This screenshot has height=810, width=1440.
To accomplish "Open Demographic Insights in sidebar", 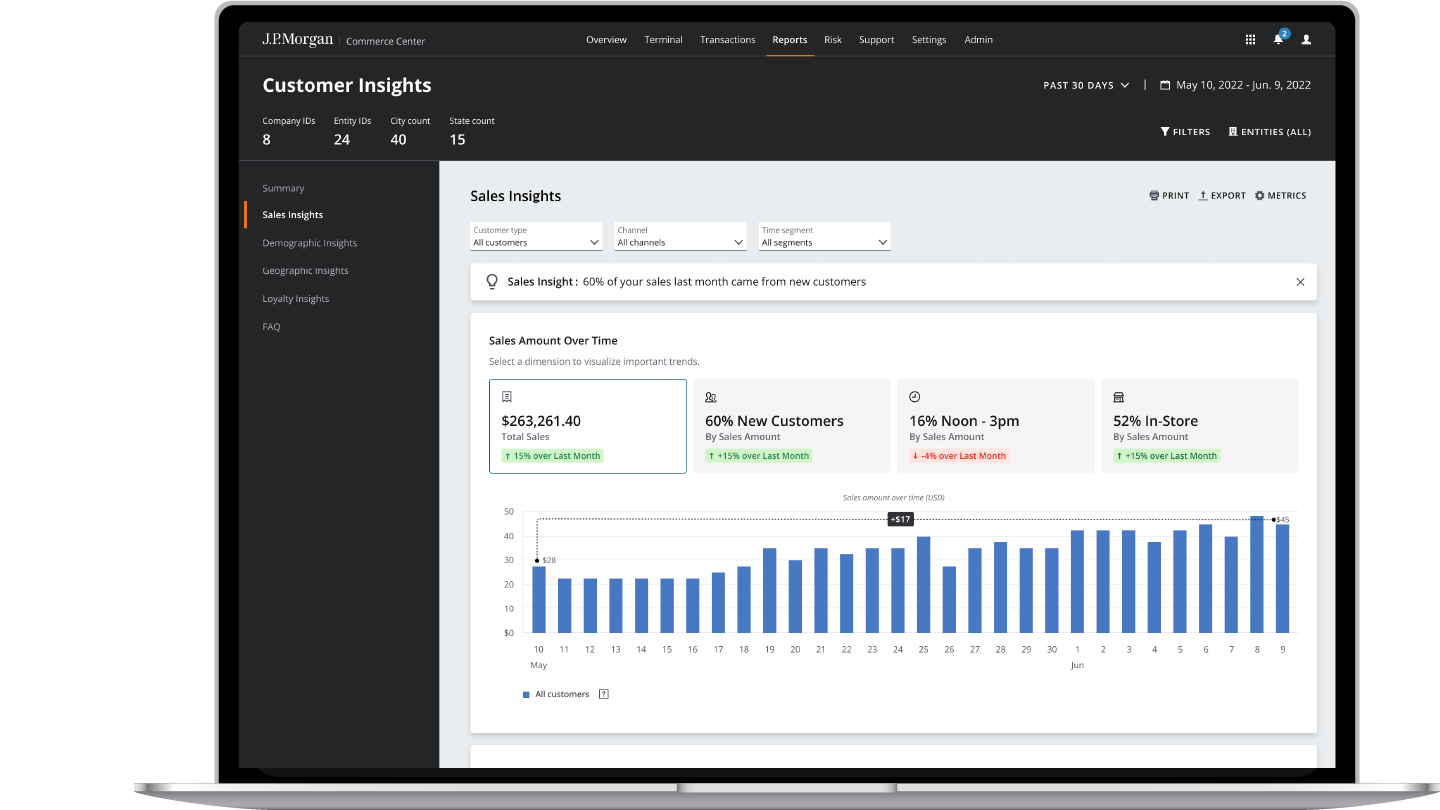I will point(309,243).
